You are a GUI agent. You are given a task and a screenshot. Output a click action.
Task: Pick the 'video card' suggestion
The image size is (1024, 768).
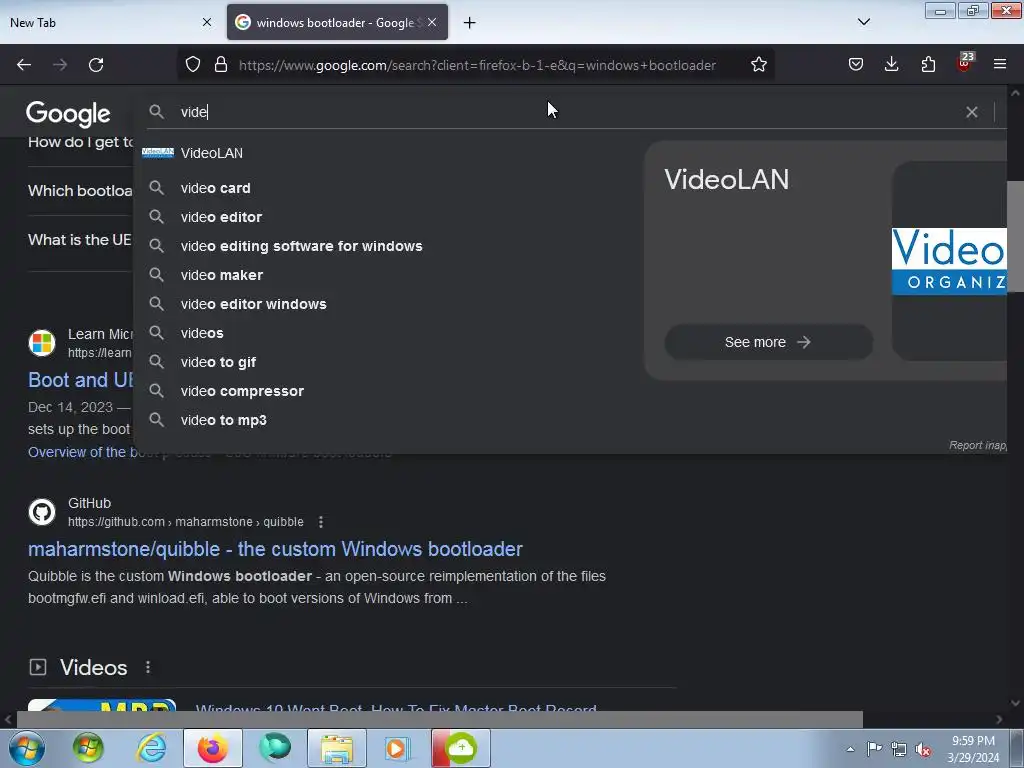tap(385, 188)
